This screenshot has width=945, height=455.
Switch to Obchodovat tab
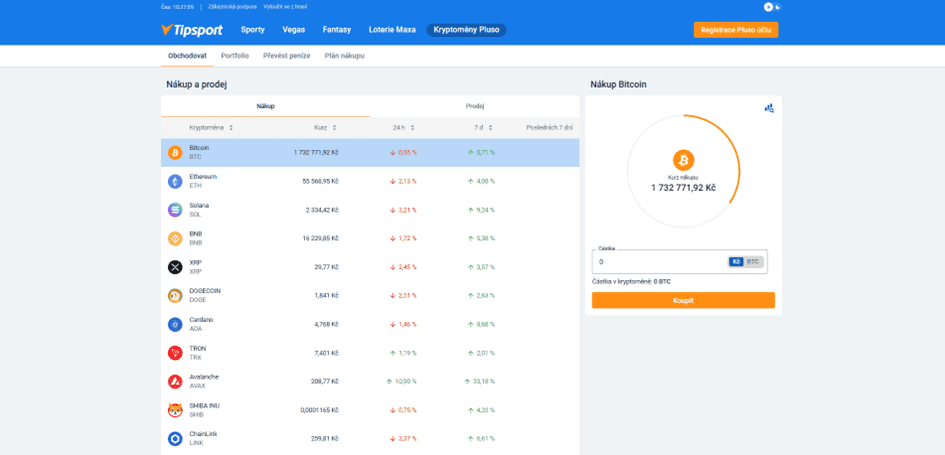(x=187, y=55)
